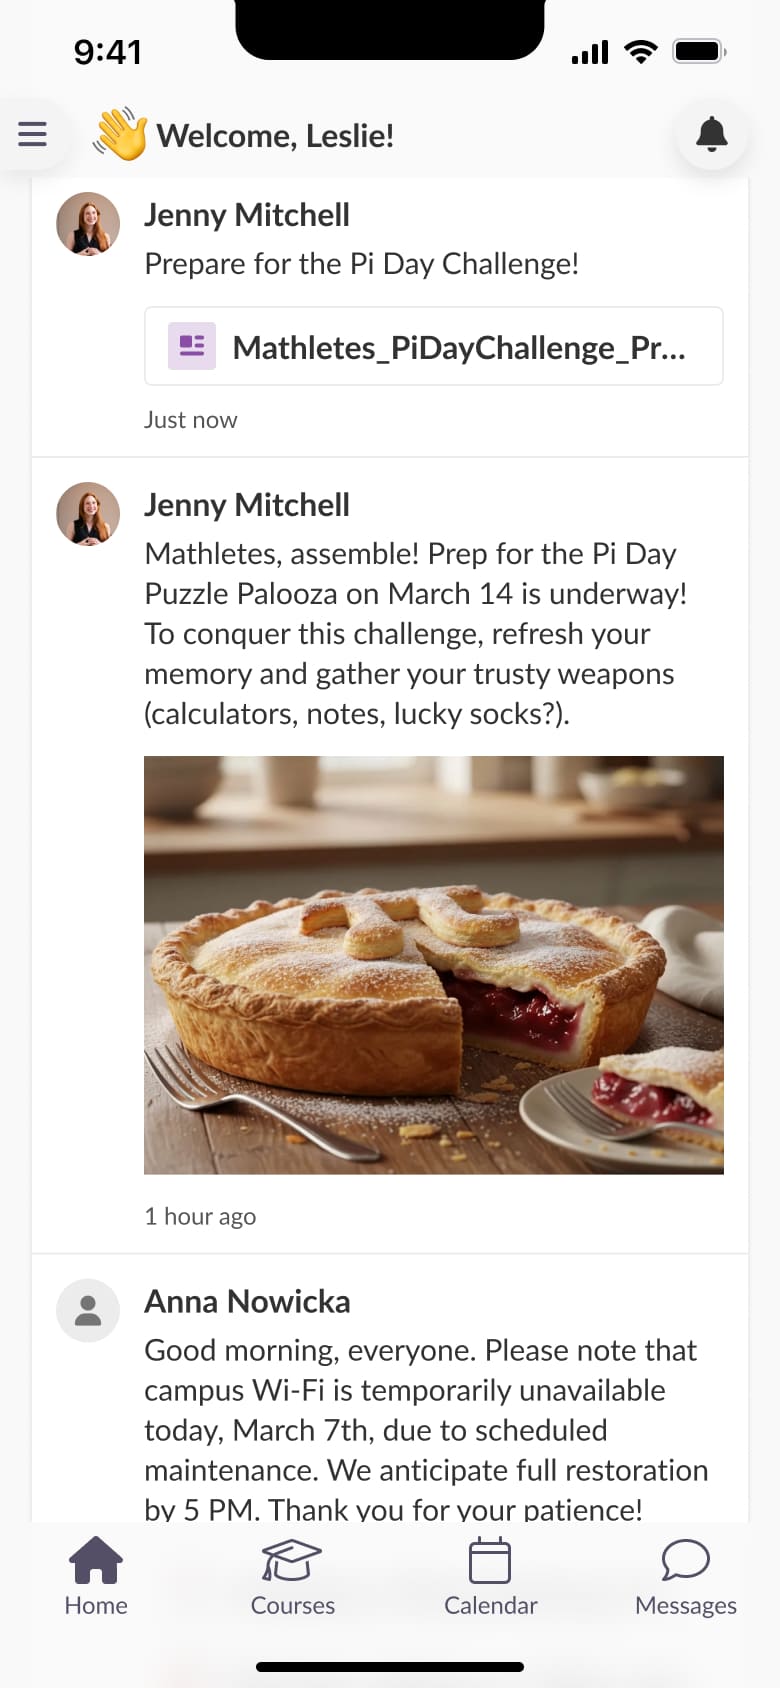Open the Calendar tab
The image size is (780, 1688).
click(x=490, y=1577)
